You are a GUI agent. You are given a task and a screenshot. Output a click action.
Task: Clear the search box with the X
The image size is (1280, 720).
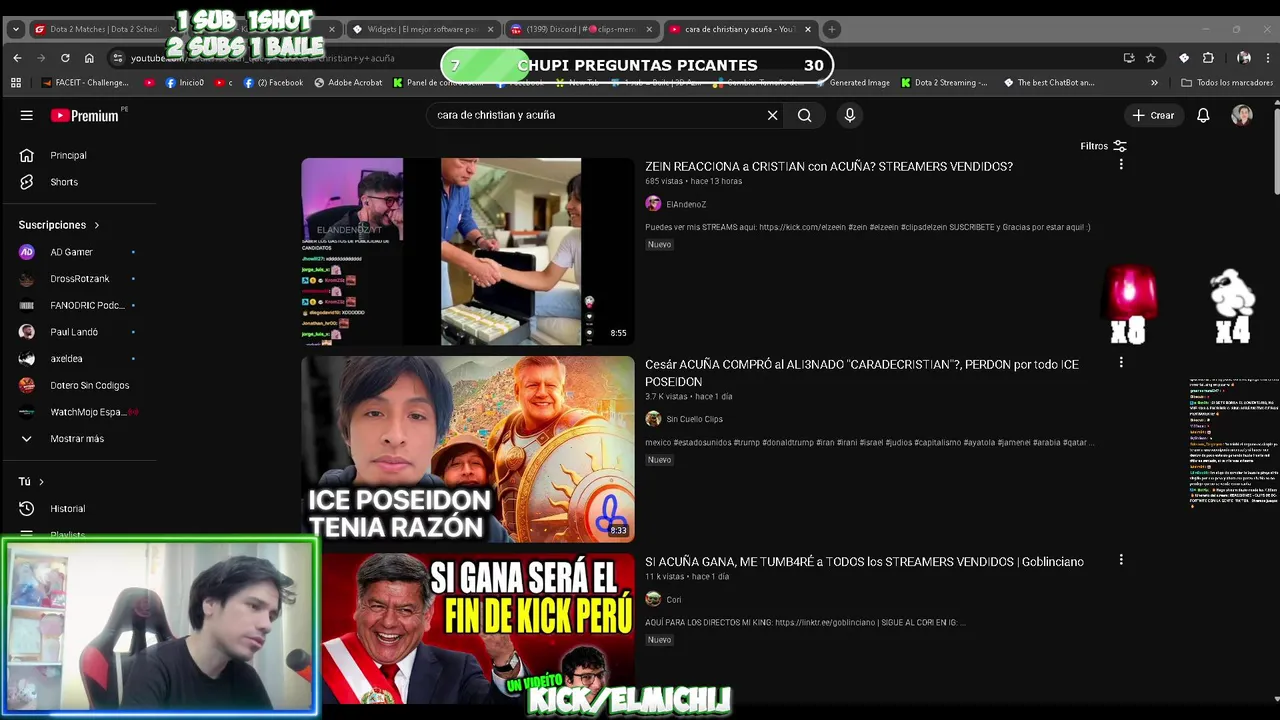click(x=772, y=115)
